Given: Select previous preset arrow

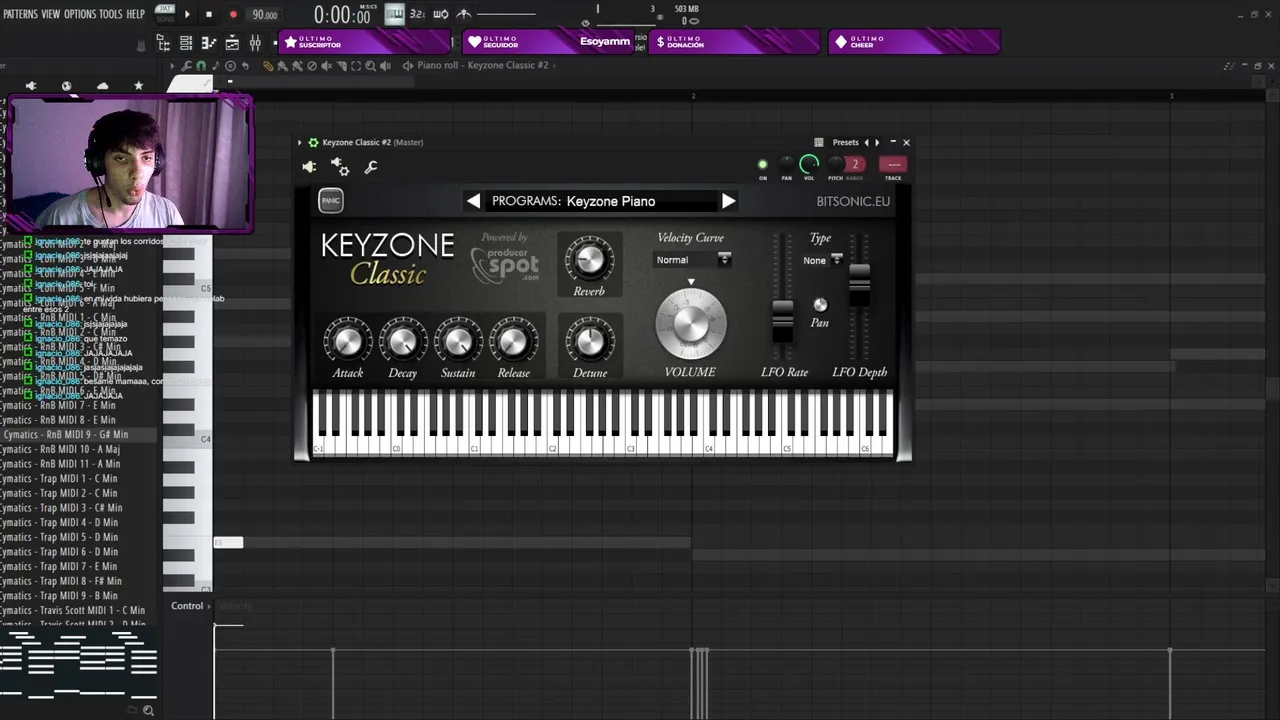Looking at the screenshot, I should coord(866,142).
